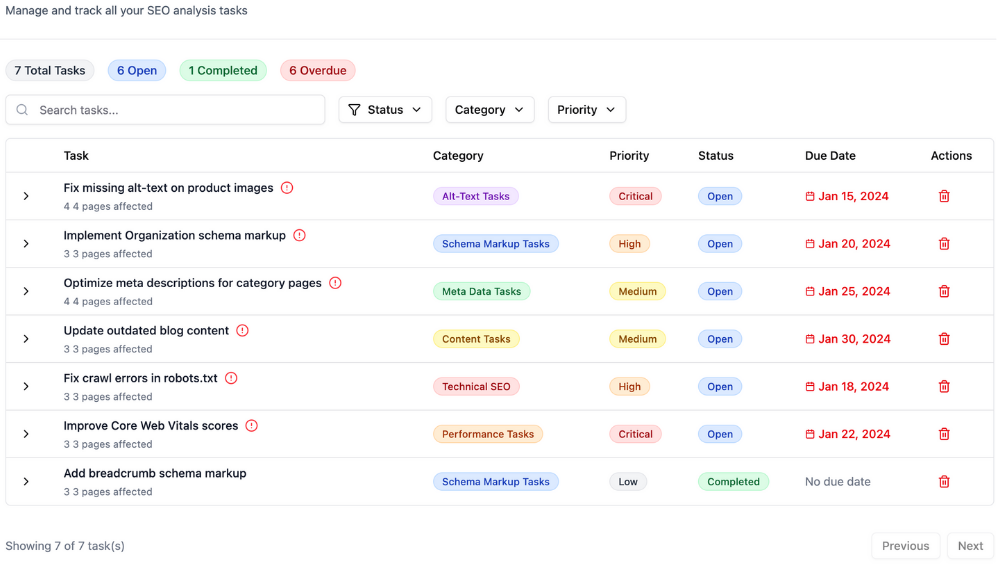Delete the 'Add breadcrumb schema markup' task
The width and height of the screenshot is (997, 569).
[944, 482]
